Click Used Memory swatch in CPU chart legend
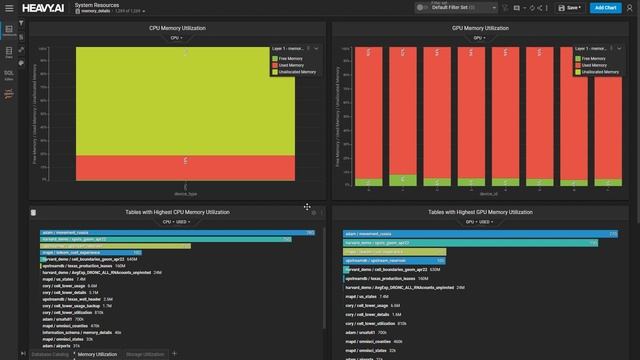Viewport: 640px width, 360px height. point(275,65)
